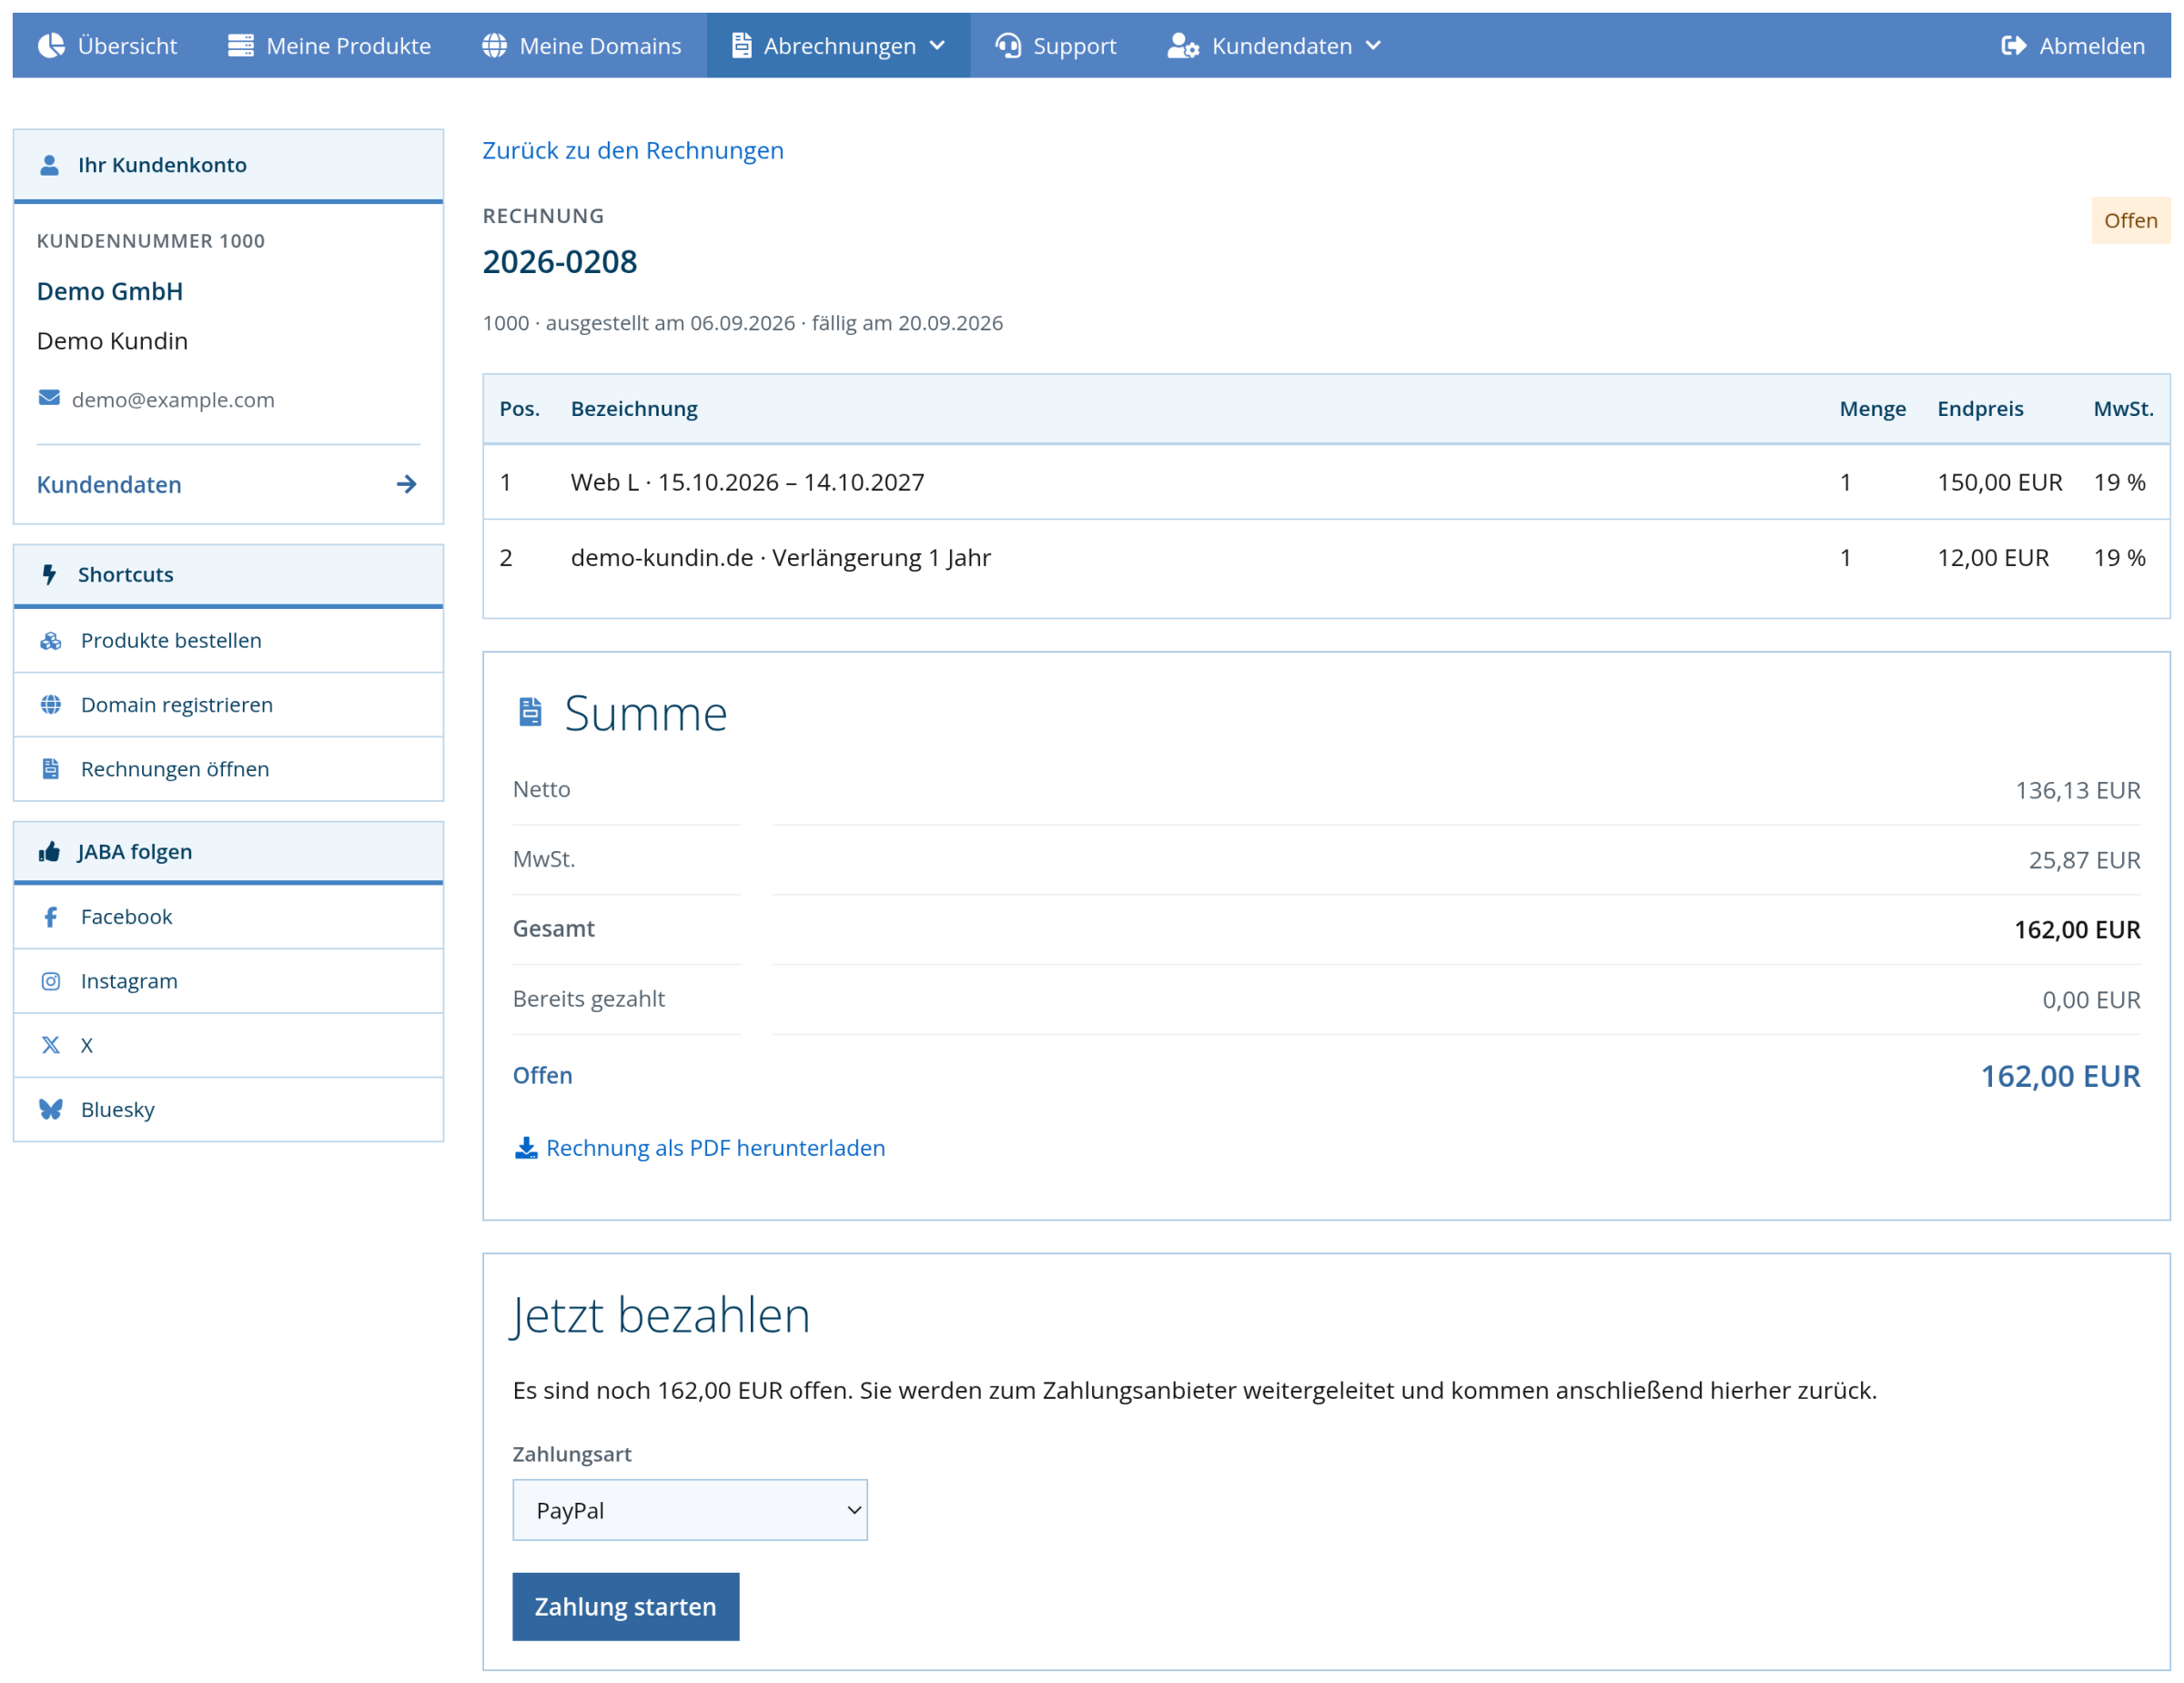
Task: Visit the Facebook link
Action: [x=228, y=916]
